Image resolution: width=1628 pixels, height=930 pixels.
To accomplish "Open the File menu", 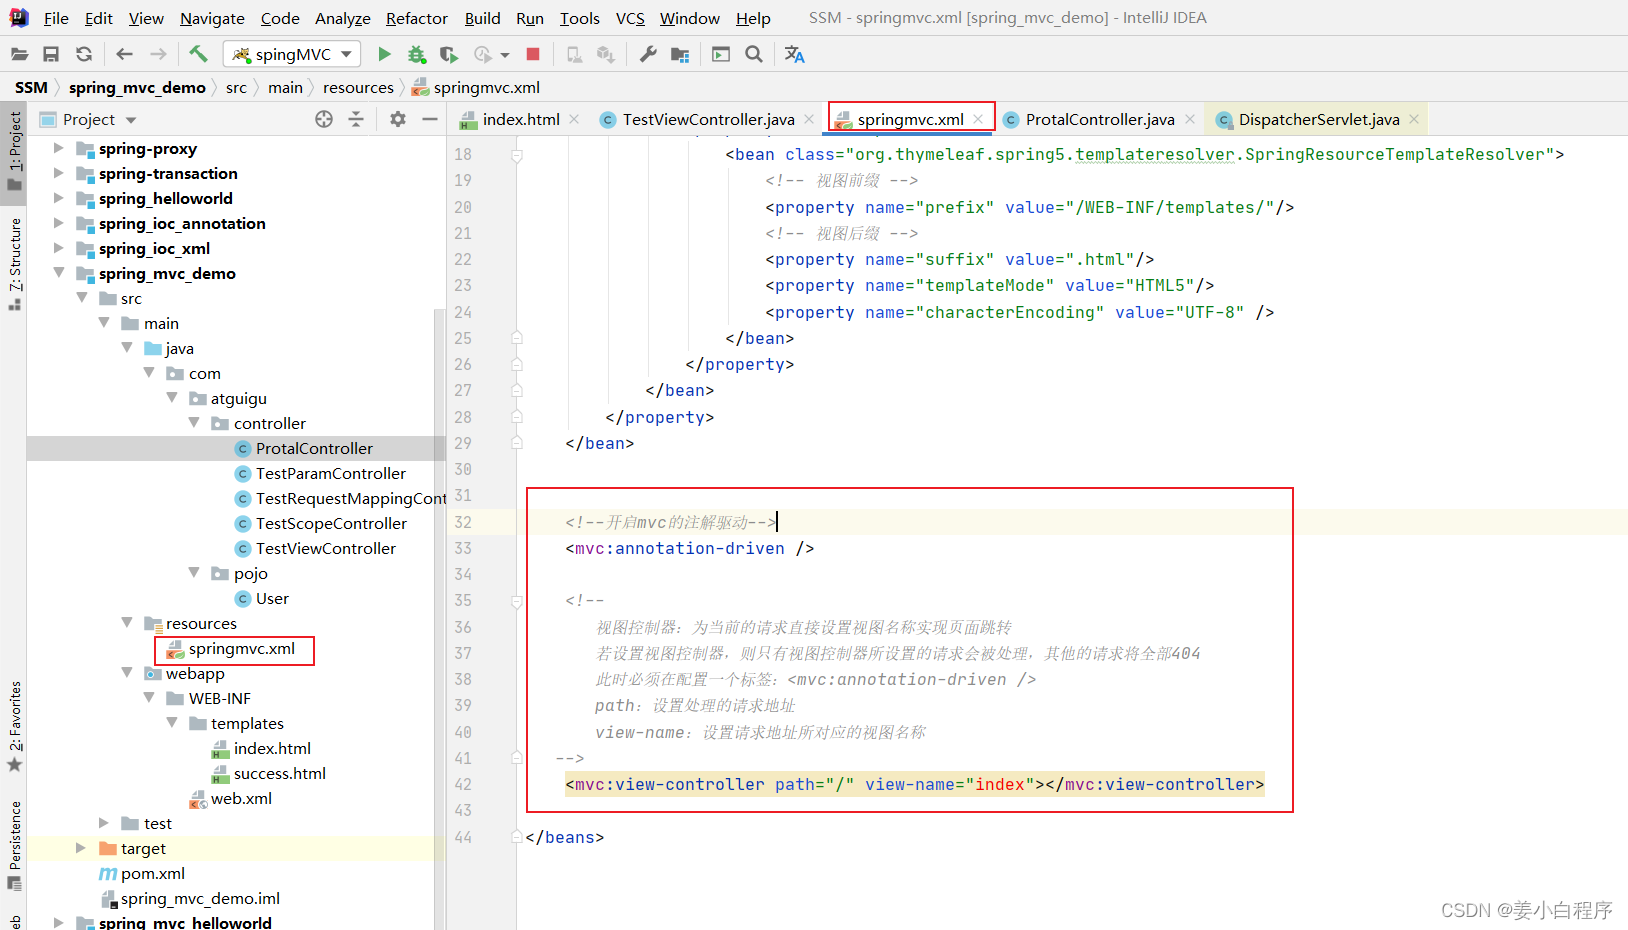I will click(x=56, y=18).
